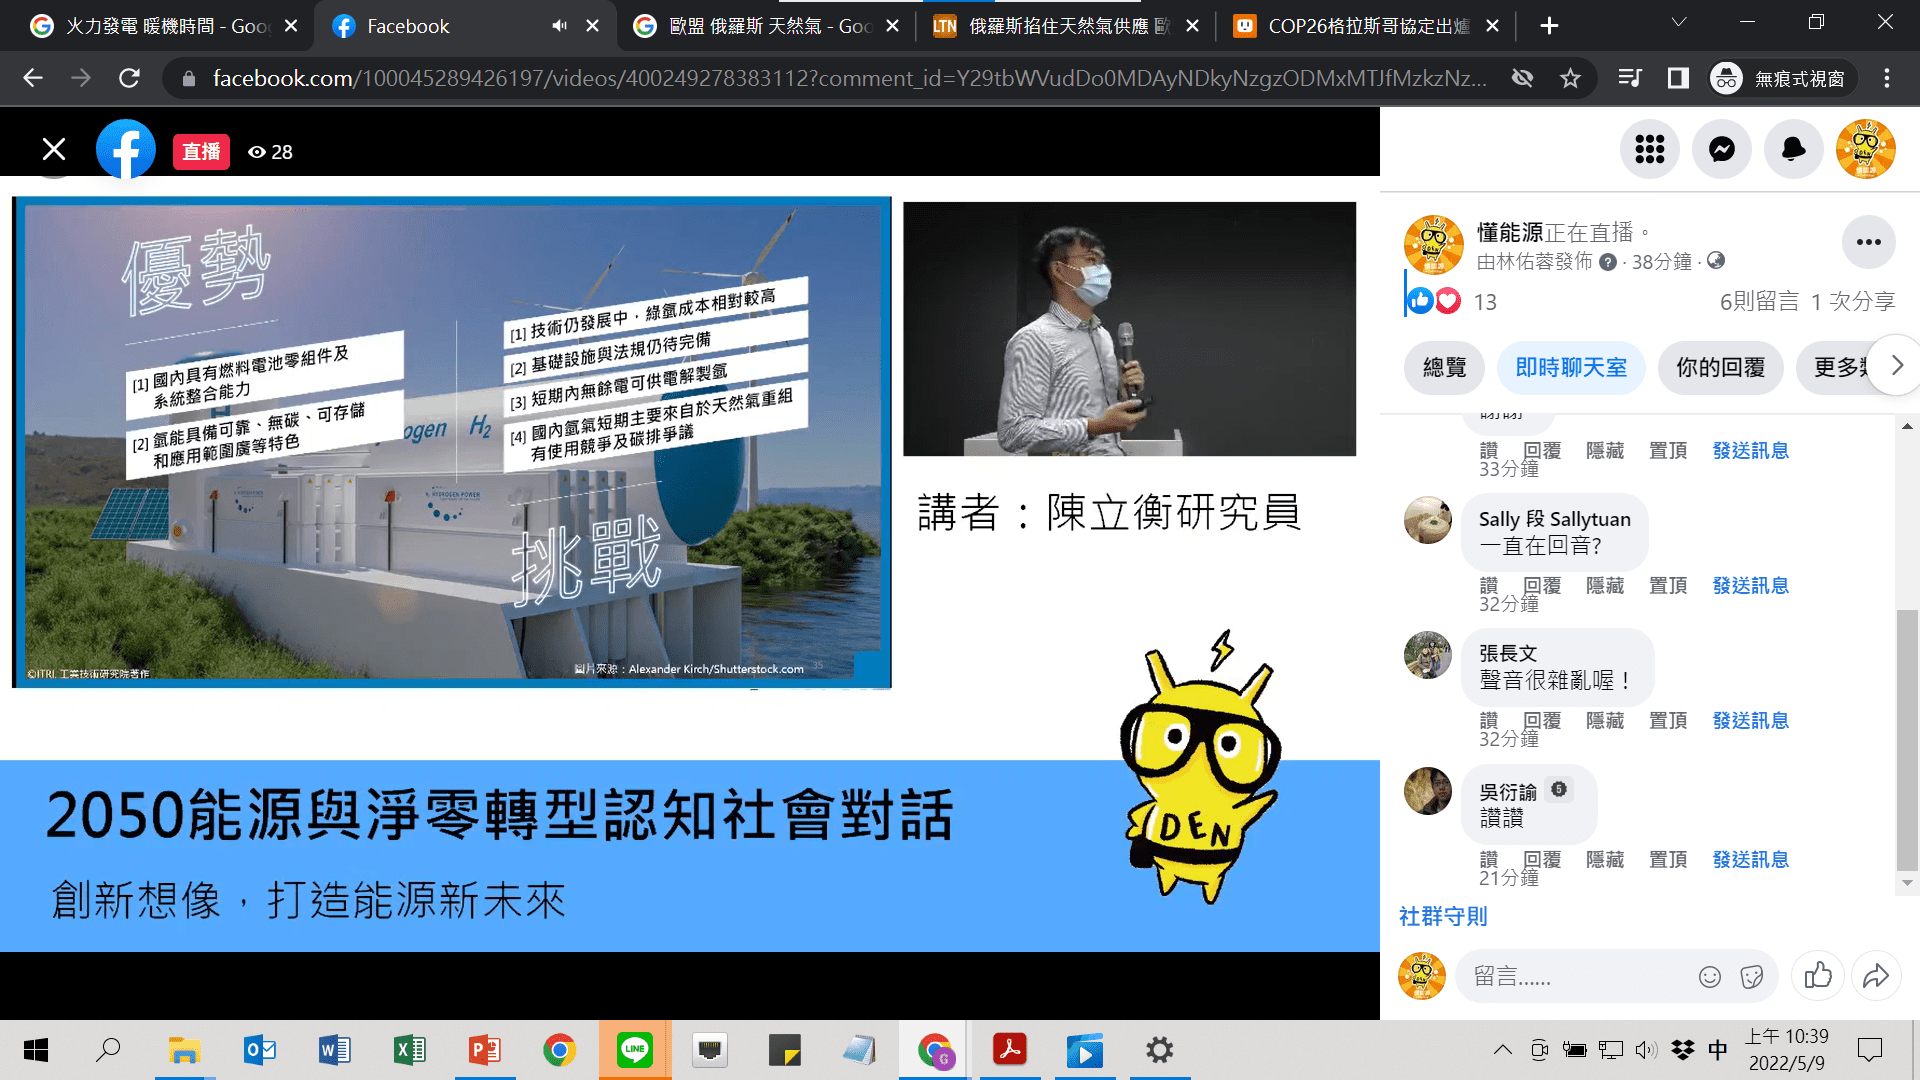
Task: Open the Messenger icon
Action: [x=1721, y=150]
